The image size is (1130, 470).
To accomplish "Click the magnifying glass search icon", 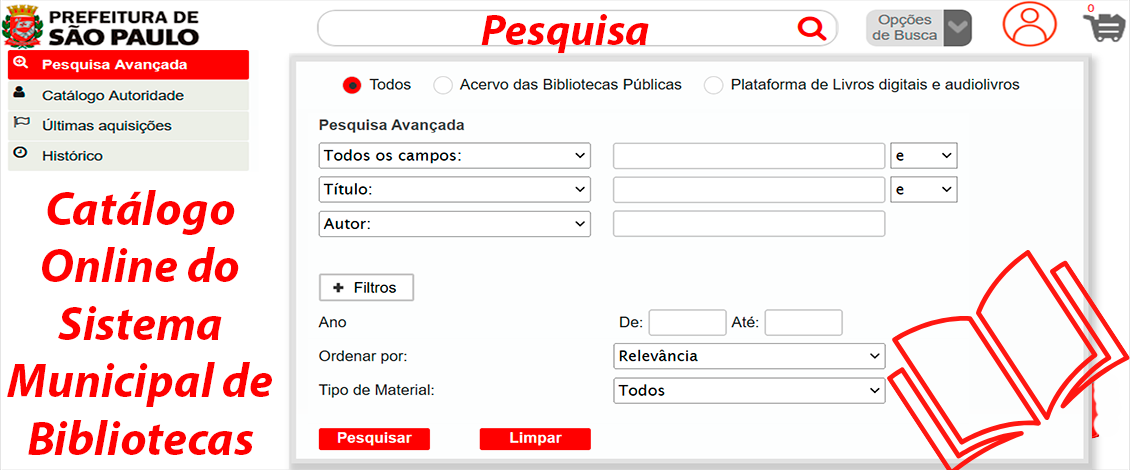I will point(811,29).
